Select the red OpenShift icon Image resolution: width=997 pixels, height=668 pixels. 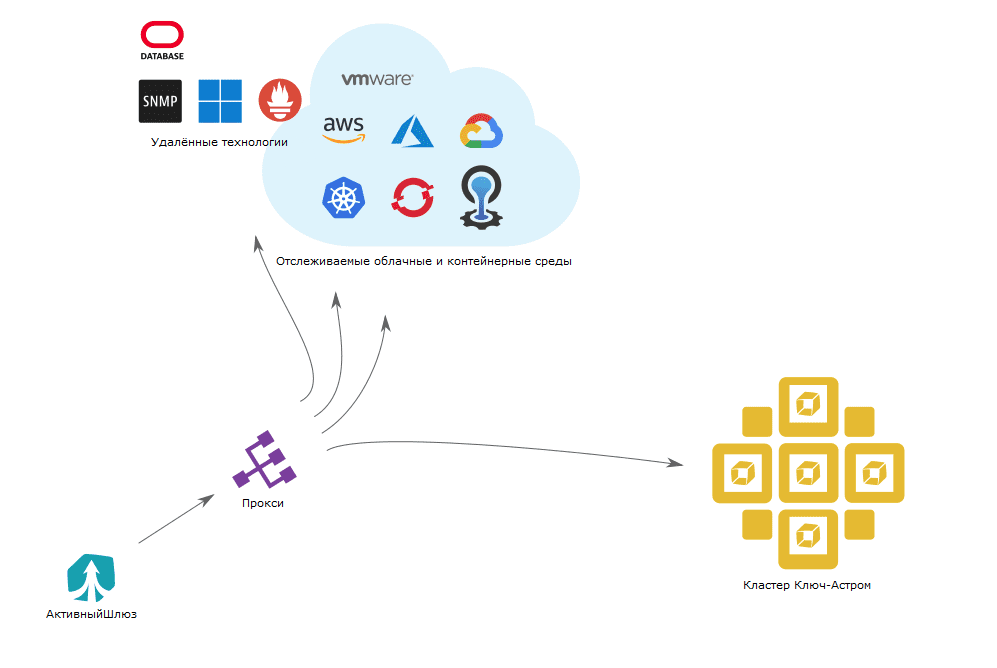(x=412, y=197)
